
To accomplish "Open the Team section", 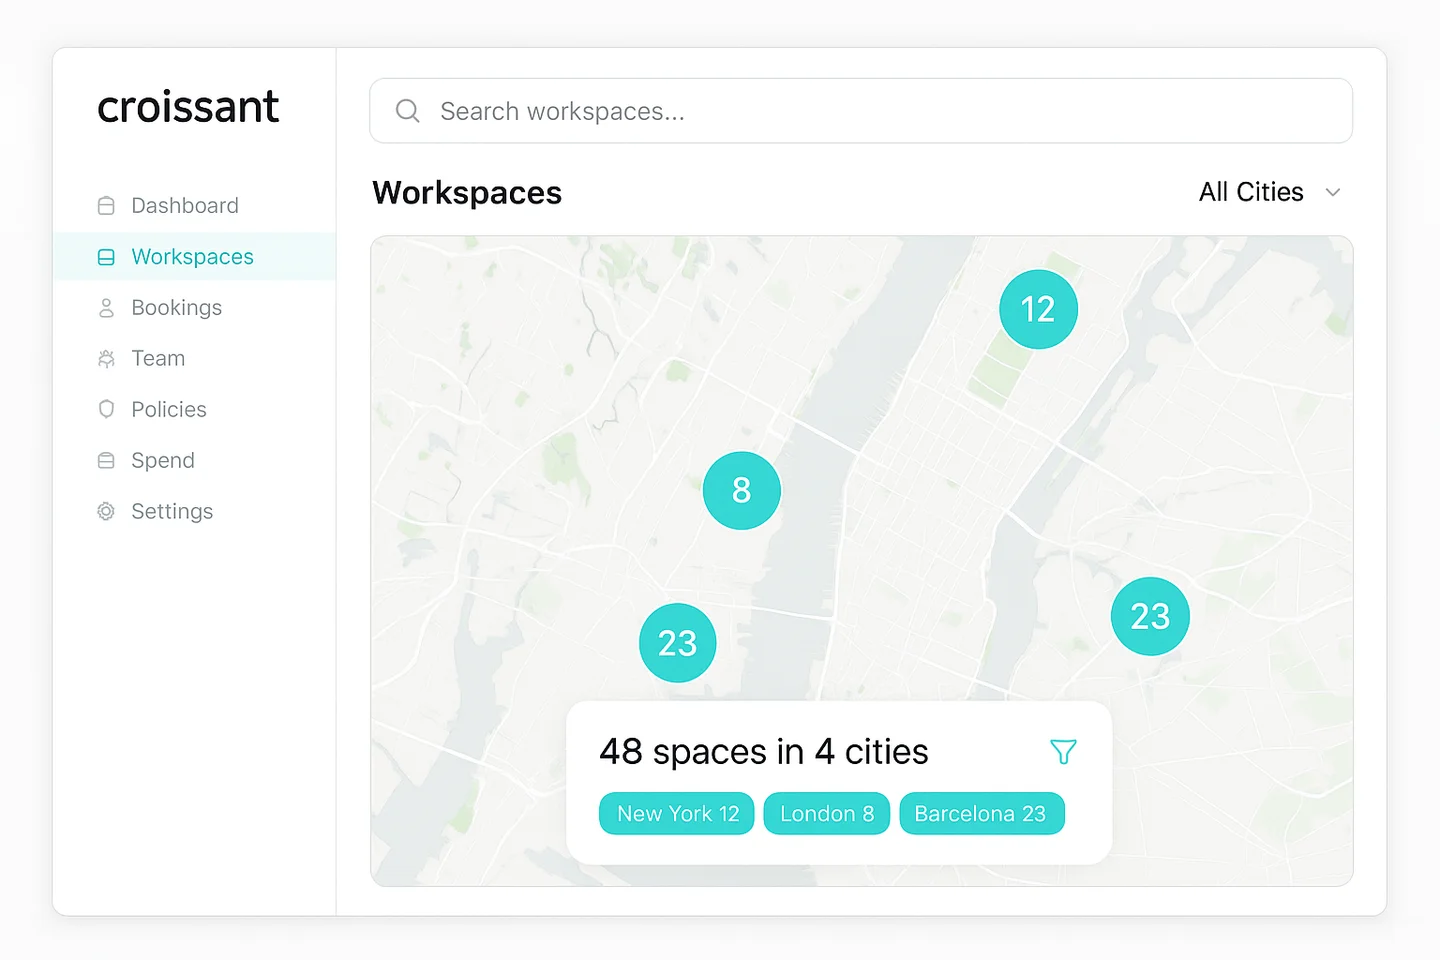I will (x=195, y=359).
